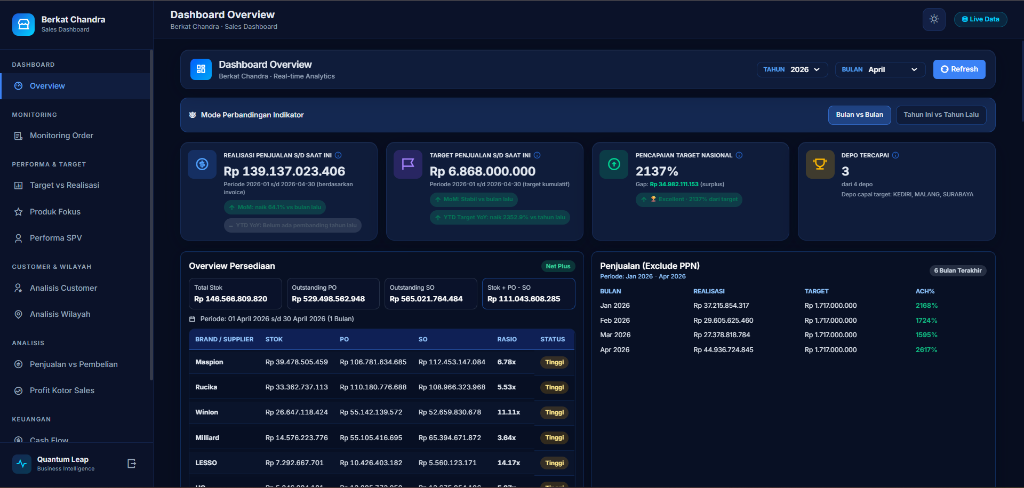Click the Outstanding PO card
The image size is (1024, 488).
333,294
